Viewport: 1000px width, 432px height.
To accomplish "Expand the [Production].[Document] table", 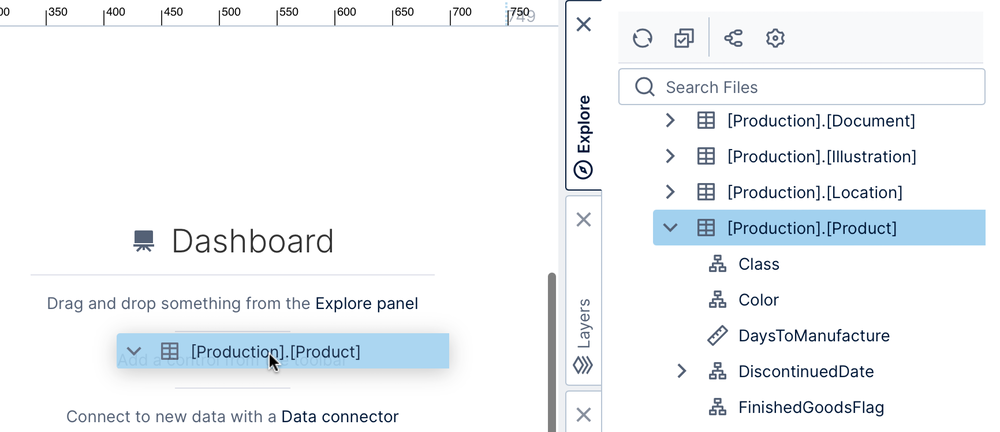I will click(x=670, y=121).
